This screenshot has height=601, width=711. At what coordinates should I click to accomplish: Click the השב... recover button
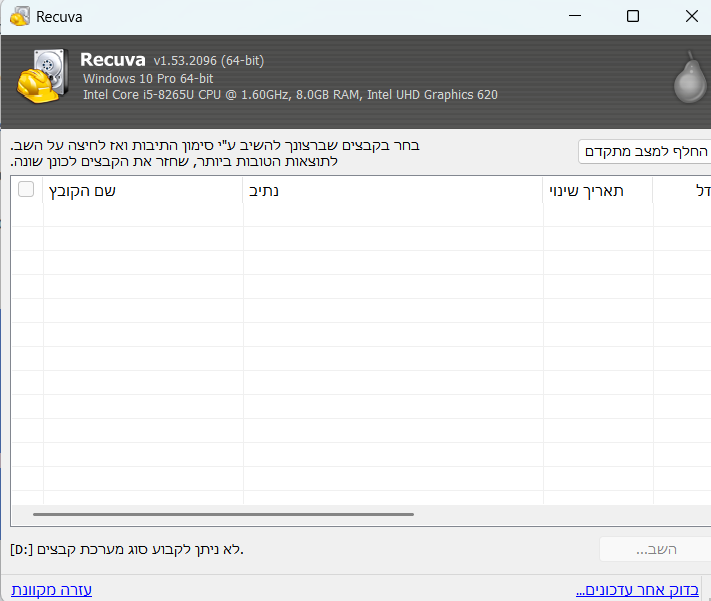tap(655, 550)
